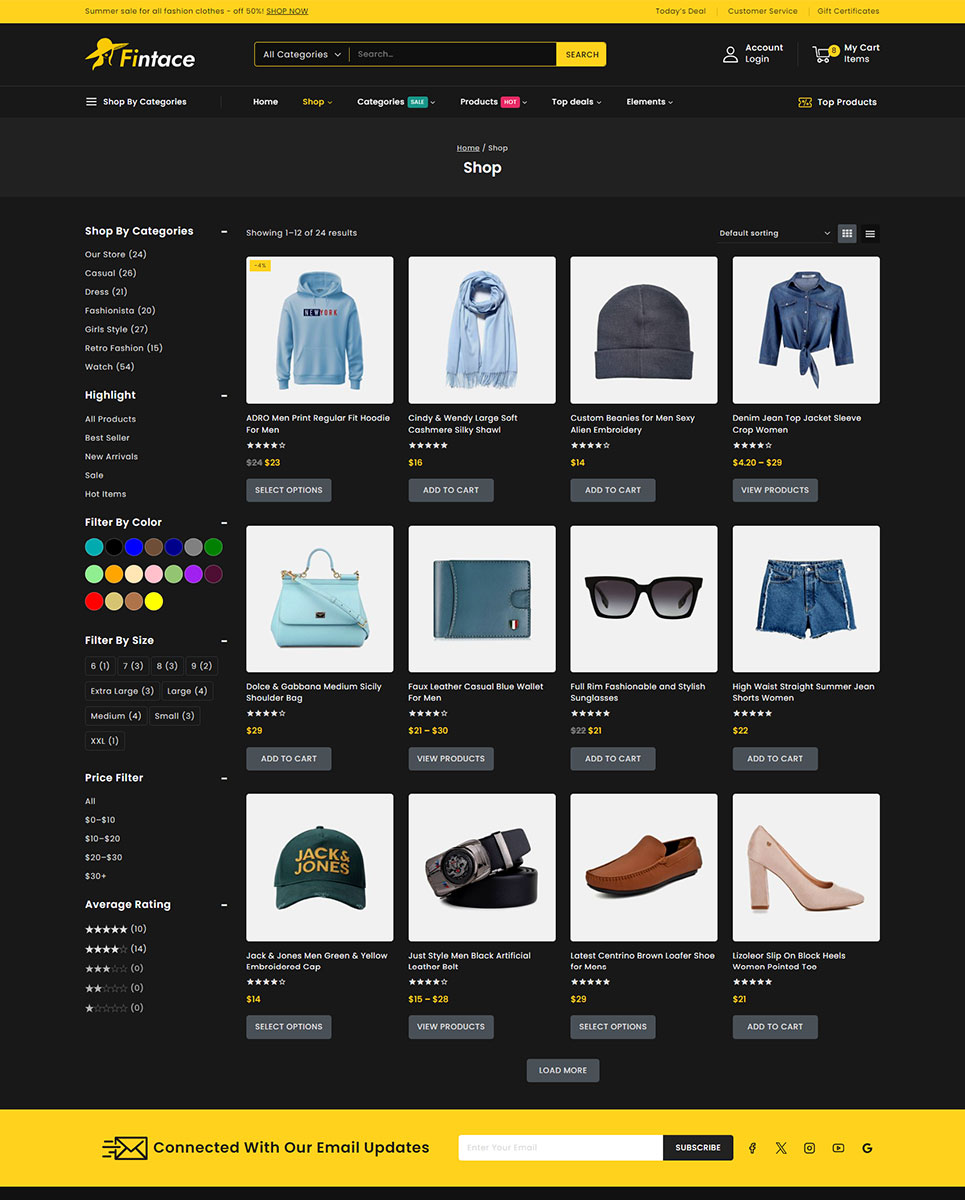965x1200 pixels.
Task: Click the Fintace logo
Action: pos(140,55)
